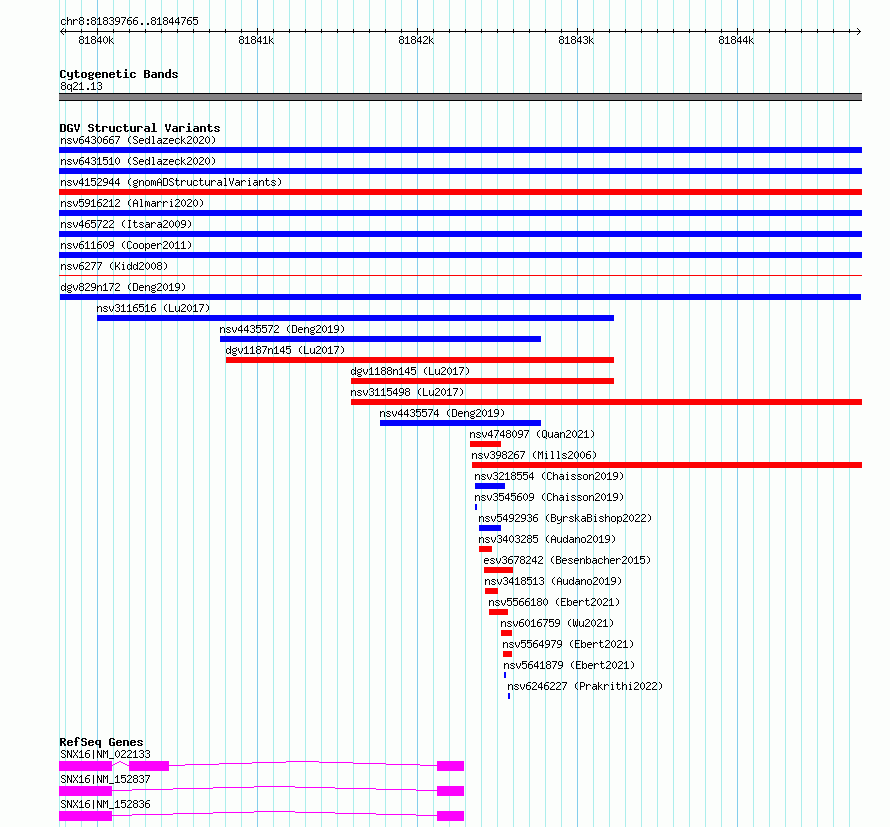Click nsv5564979 (Ebert2021) label

(x=568, y=644)
